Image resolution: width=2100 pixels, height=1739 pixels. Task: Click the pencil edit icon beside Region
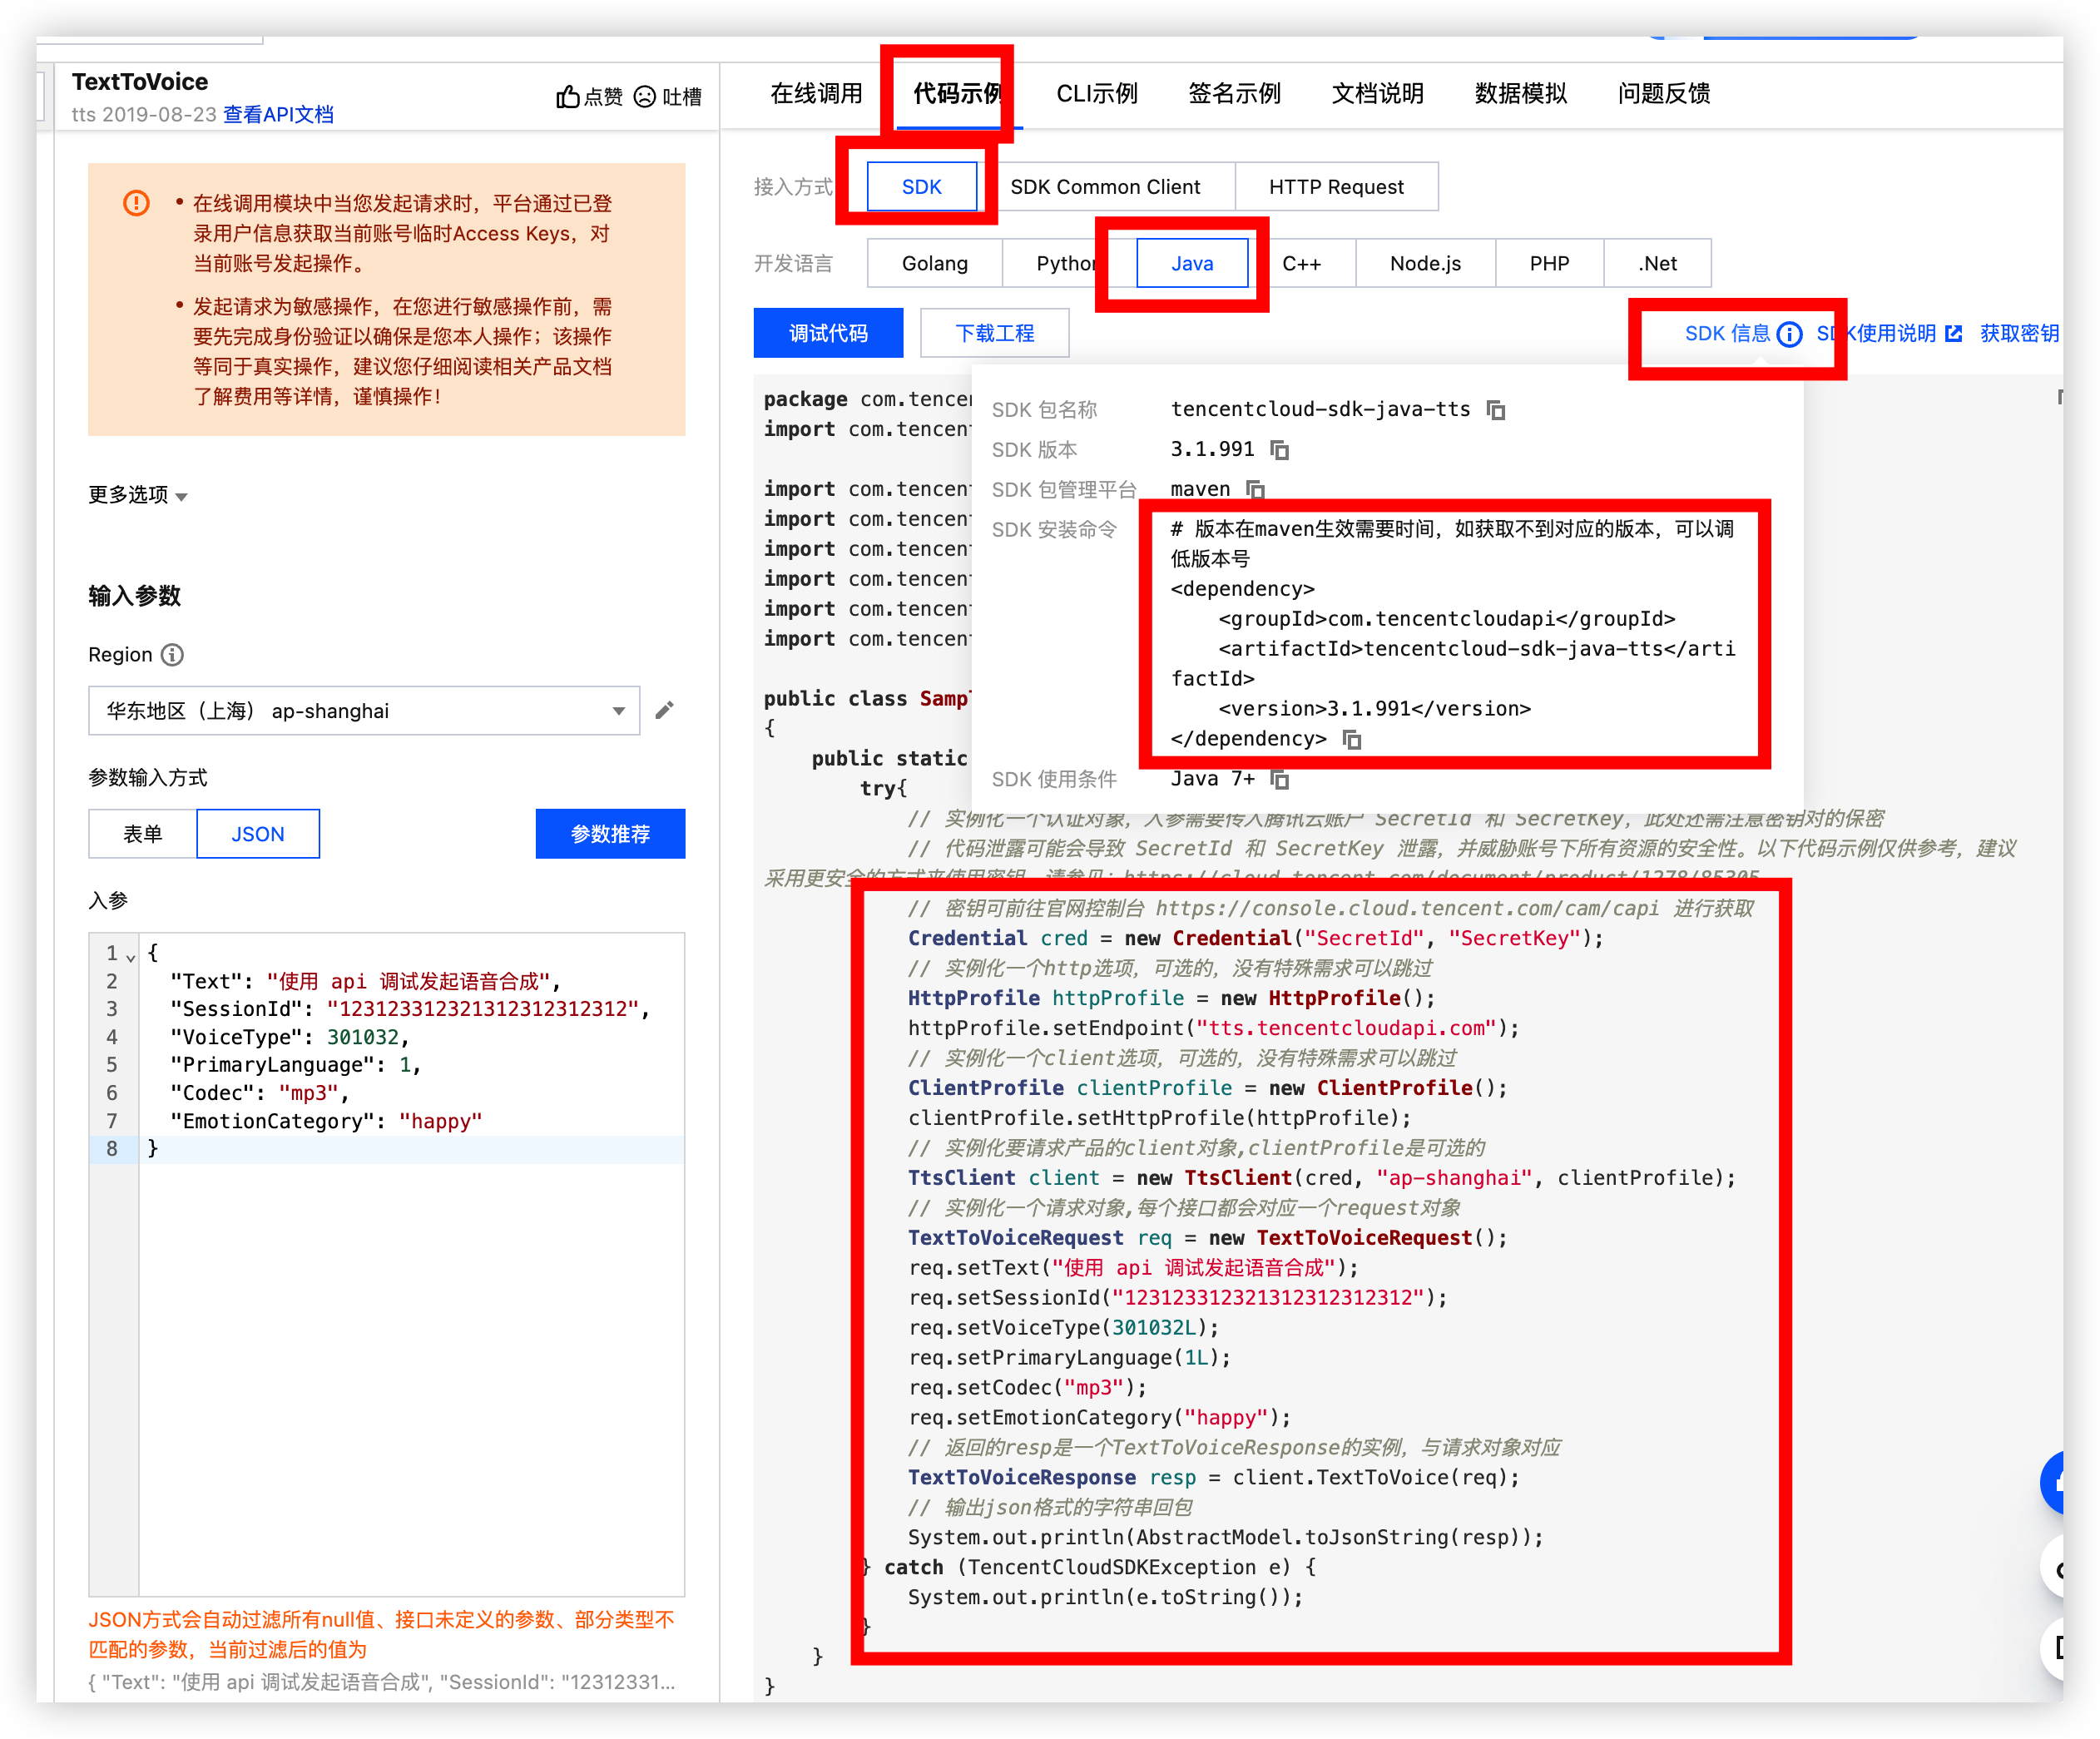click(x=665, y=710)
